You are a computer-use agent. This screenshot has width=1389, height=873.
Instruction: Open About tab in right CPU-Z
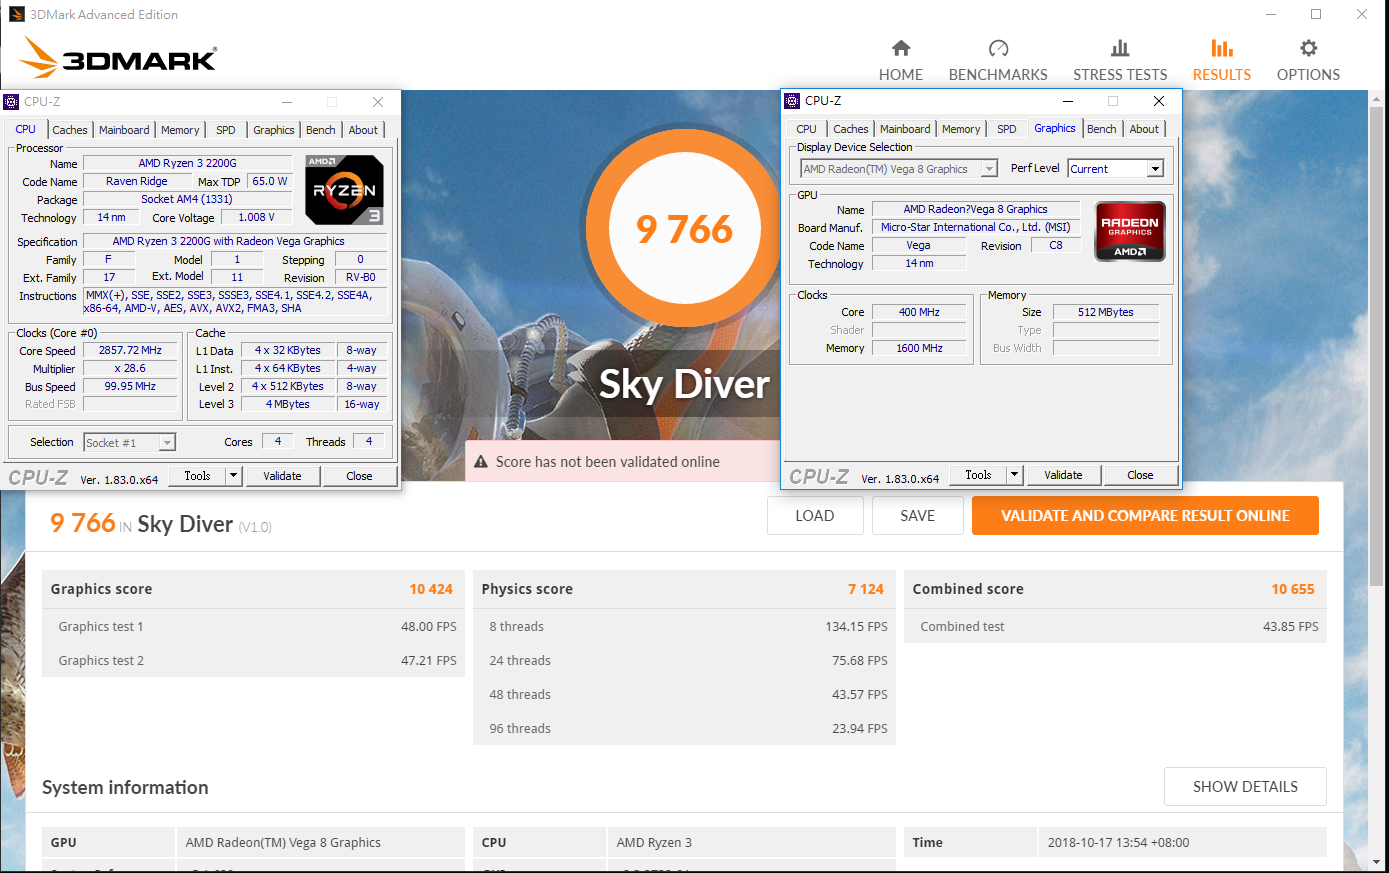coord(1144,129)
